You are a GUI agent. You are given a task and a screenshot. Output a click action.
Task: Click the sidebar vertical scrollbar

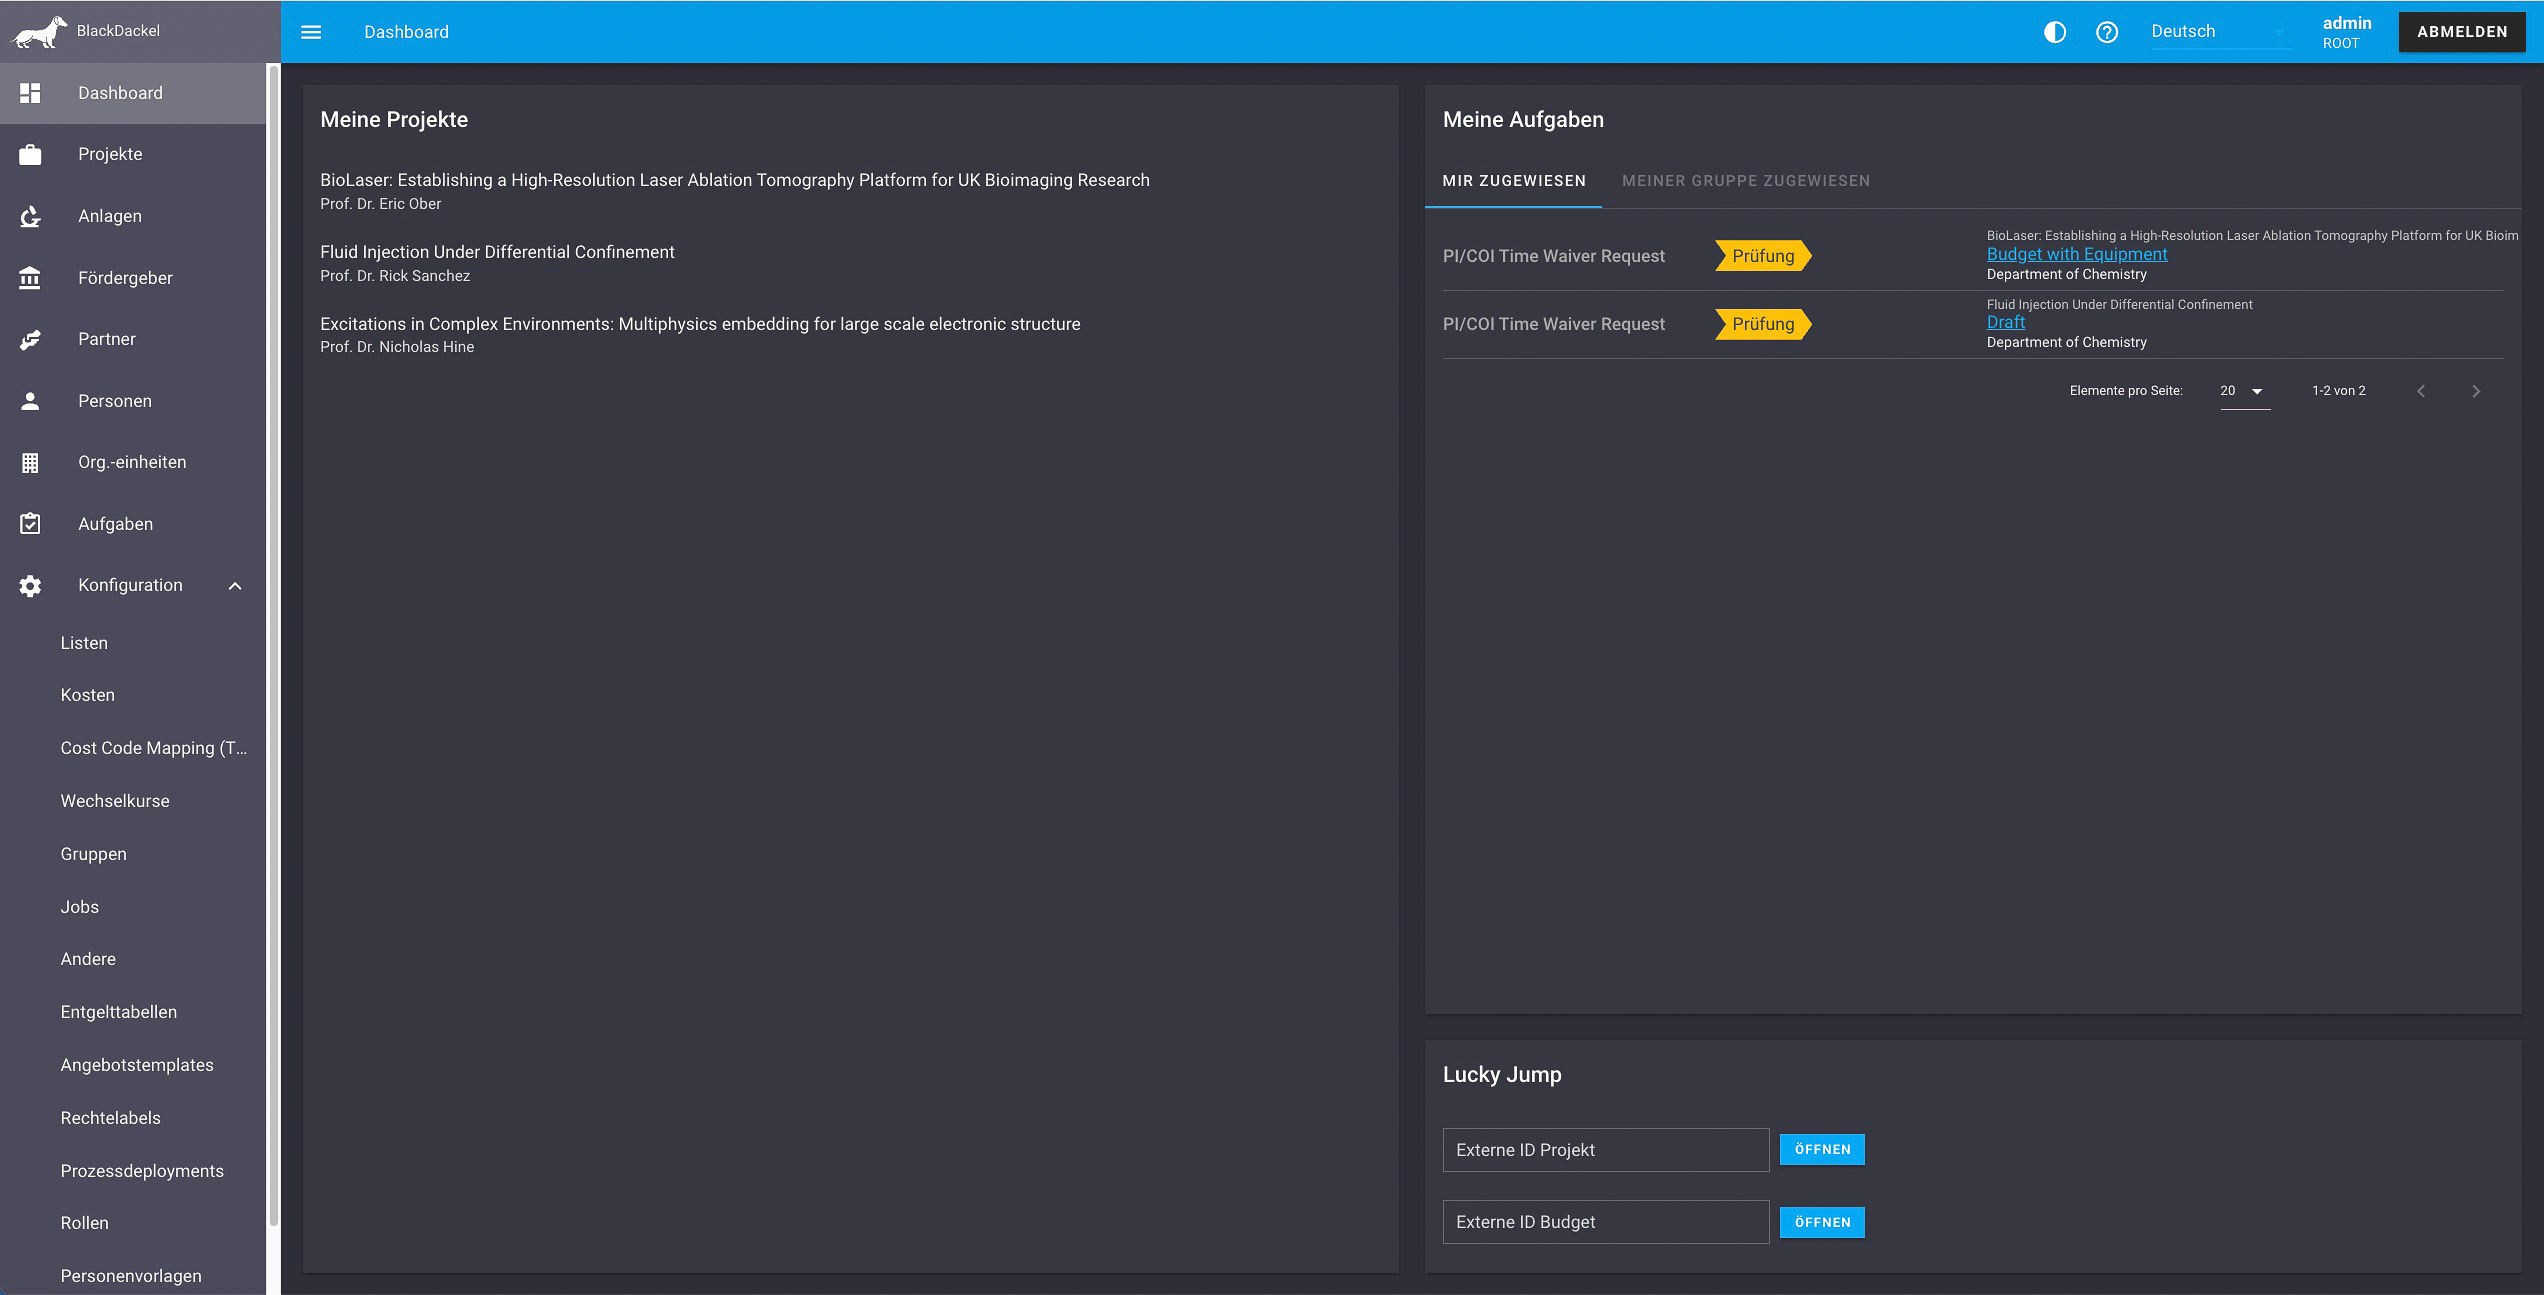click(x=273, y=646)
